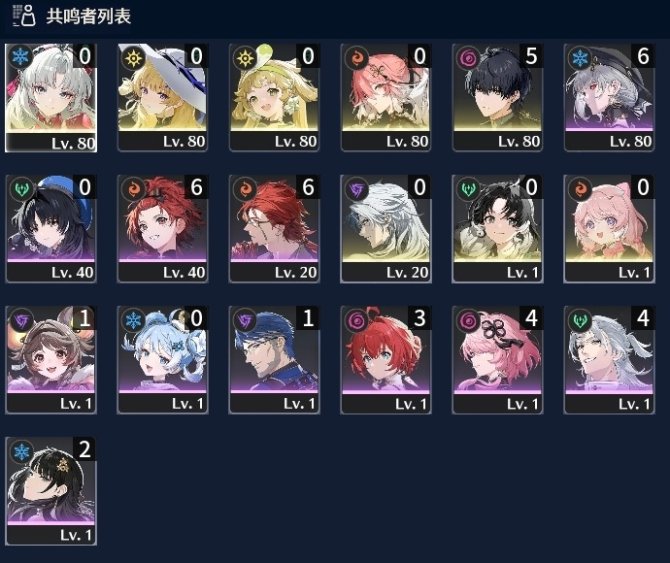The height and width of the screenshot is (563, 670).
Task: Click the ice element icon on the white-haired Lv. 80 character
Action: [20, 56]
